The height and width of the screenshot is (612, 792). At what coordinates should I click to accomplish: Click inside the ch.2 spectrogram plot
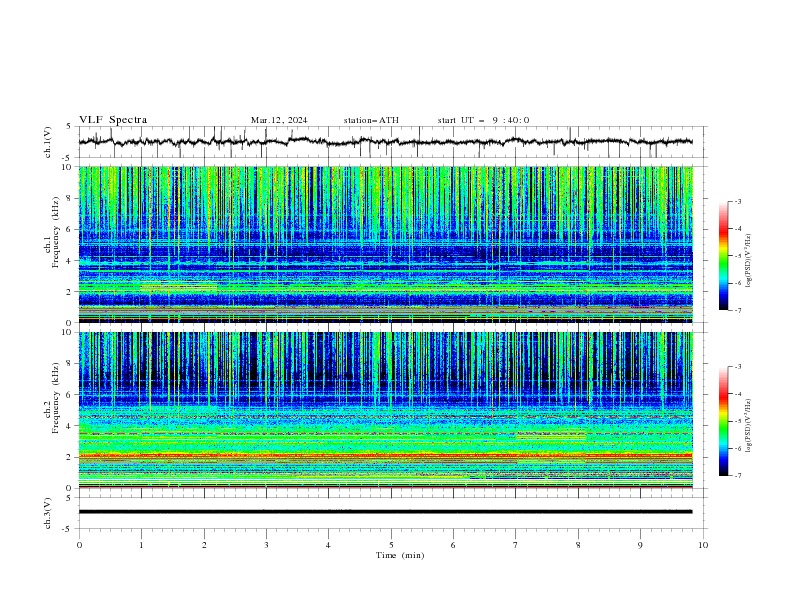click(x=385, y=410)
